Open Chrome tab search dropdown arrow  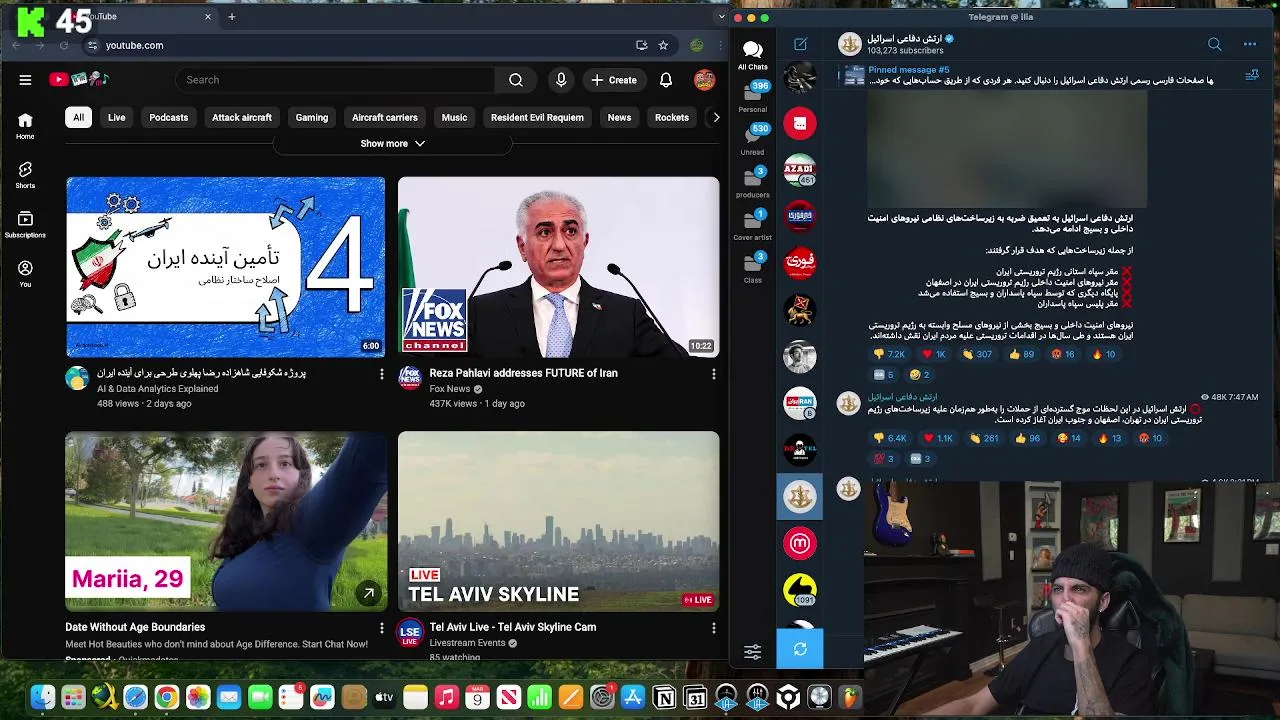pos(722,16)
